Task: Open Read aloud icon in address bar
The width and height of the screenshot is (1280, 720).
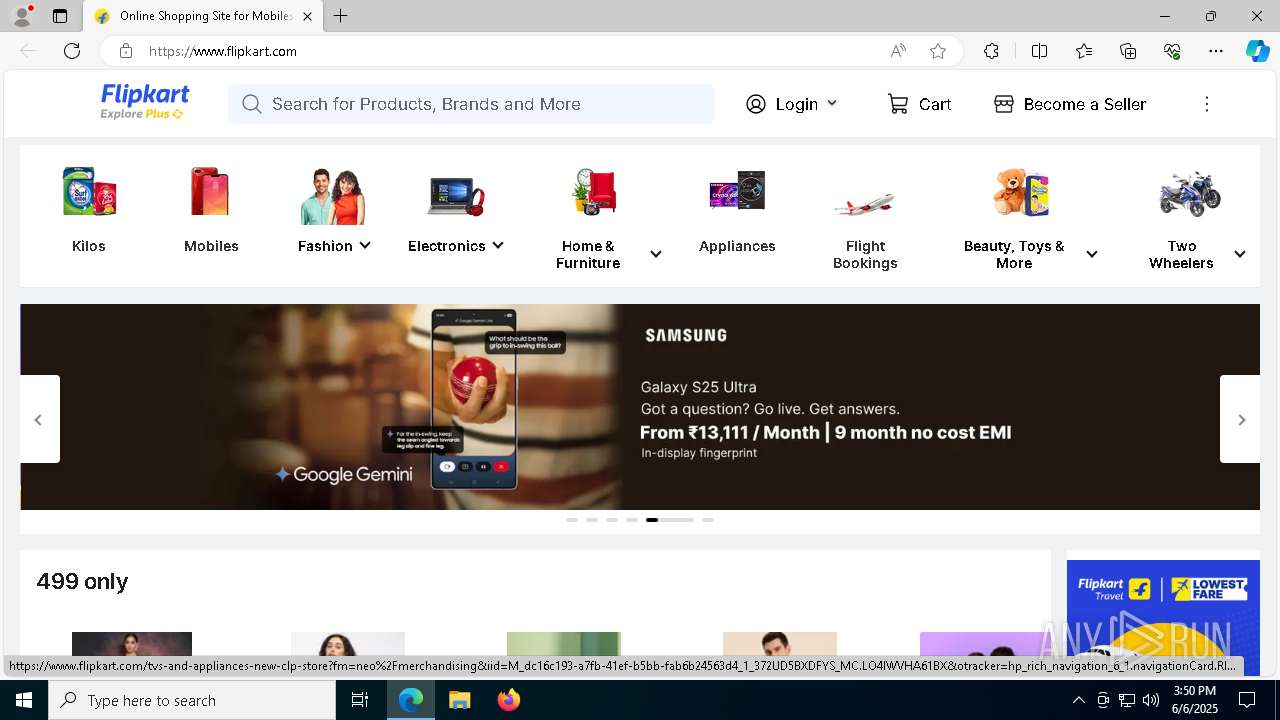Action: click(x=898, y=51)
